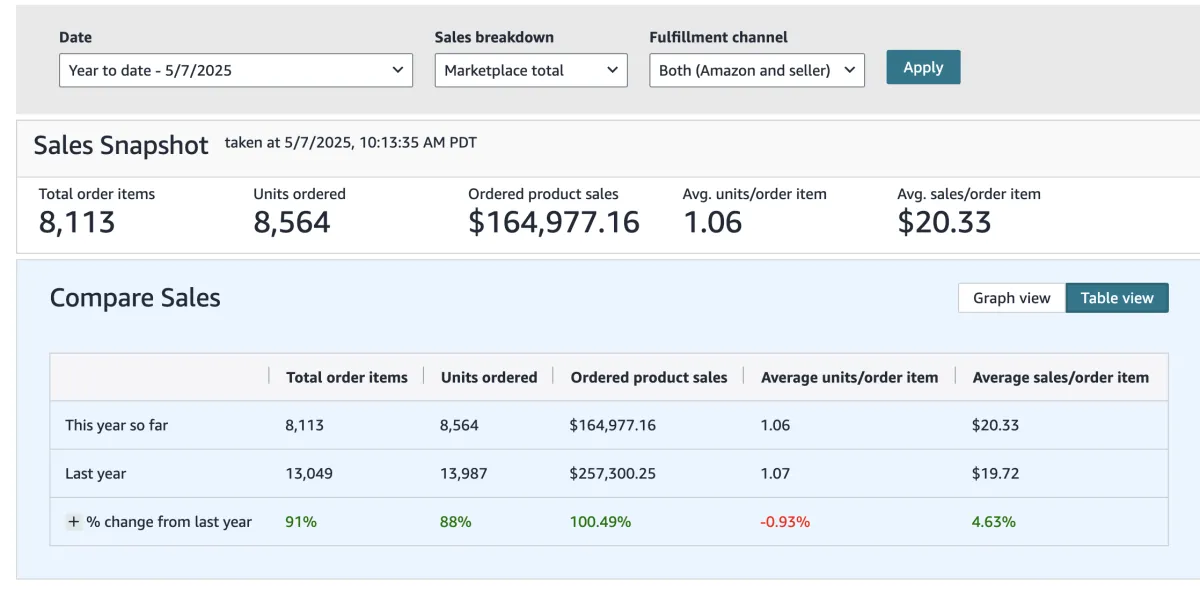Viewport: 1200px width, 601px height.
Task: Click the green 100.49% change value
Action: (x=600, y=522)
